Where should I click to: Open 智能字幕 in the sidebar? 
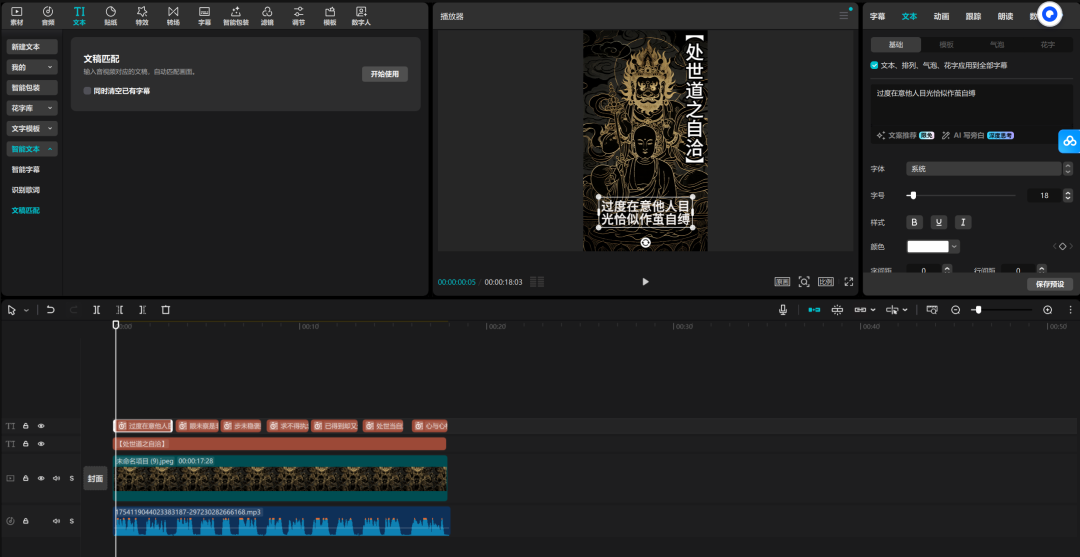pos(25,169)
